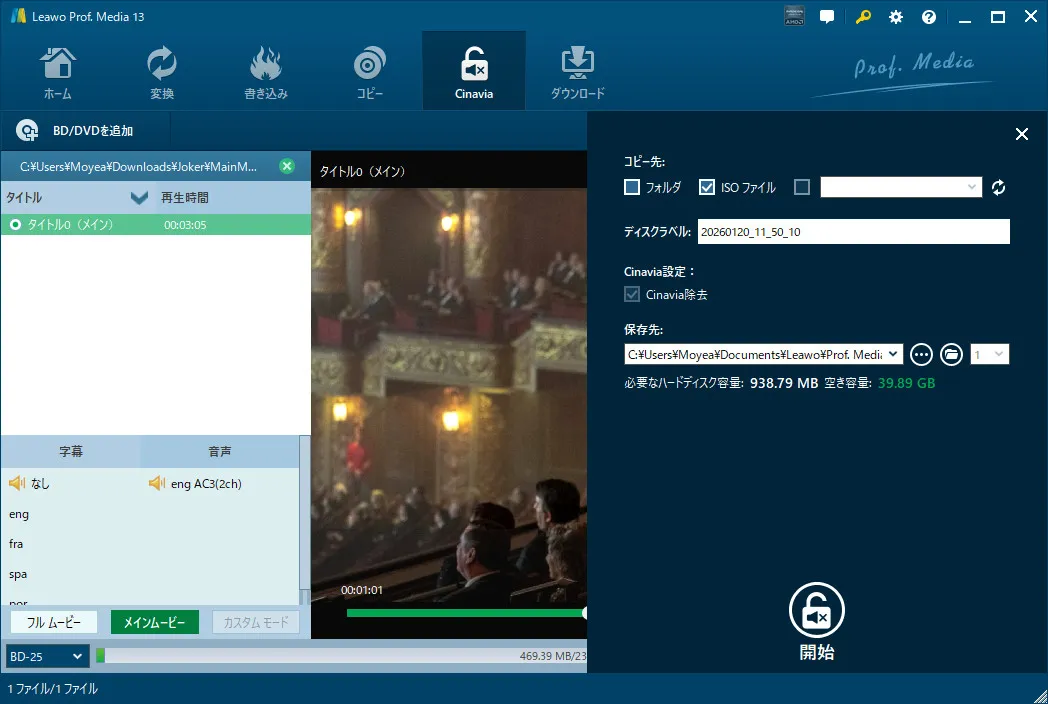
Task: Click the yellow key registration icon
Action: (863, 17)
